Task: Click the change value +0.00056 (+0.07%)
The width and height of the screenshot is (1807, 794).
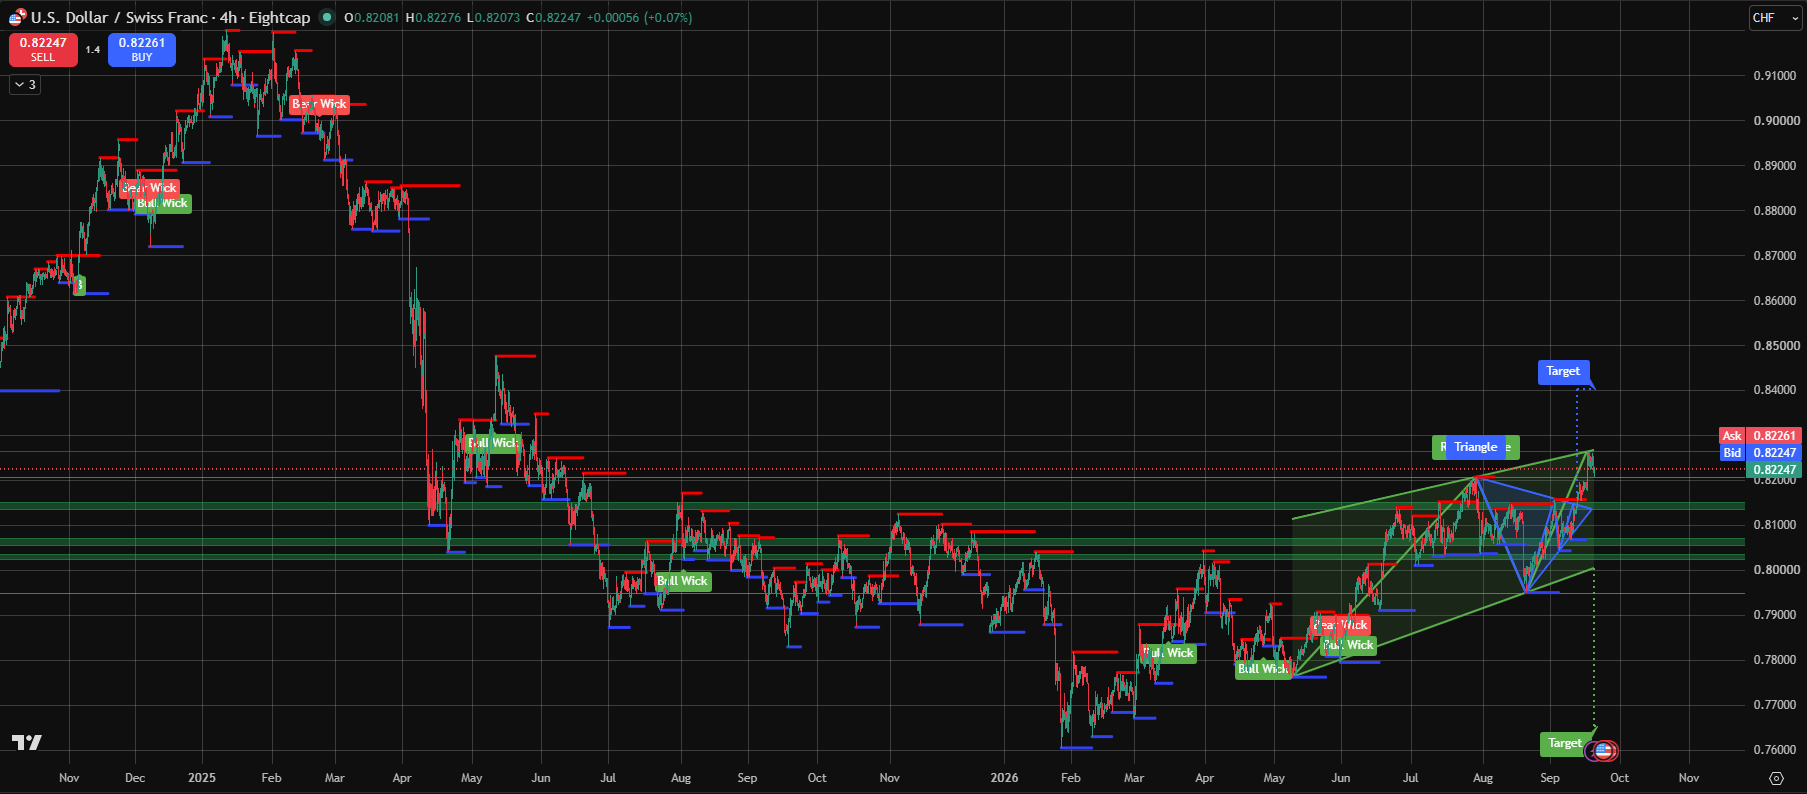Action: coord(639,18)
